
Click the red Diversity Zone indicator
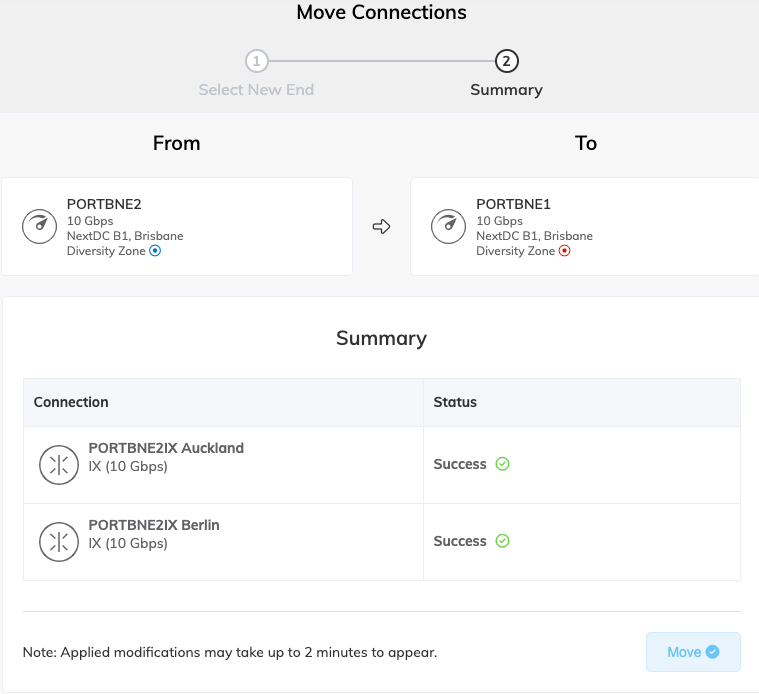pos(564,251)
